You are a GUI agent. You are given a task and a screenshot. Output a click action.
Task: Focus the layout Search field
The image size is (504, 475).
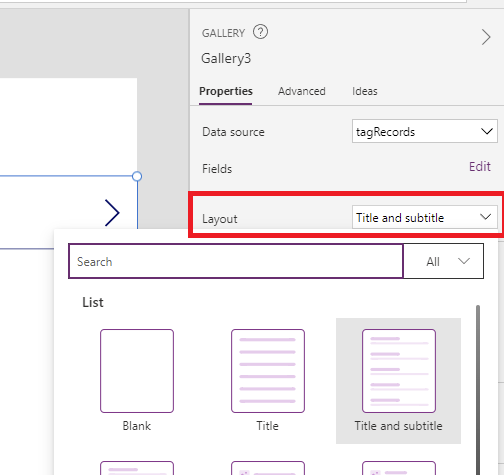[236, 261]
